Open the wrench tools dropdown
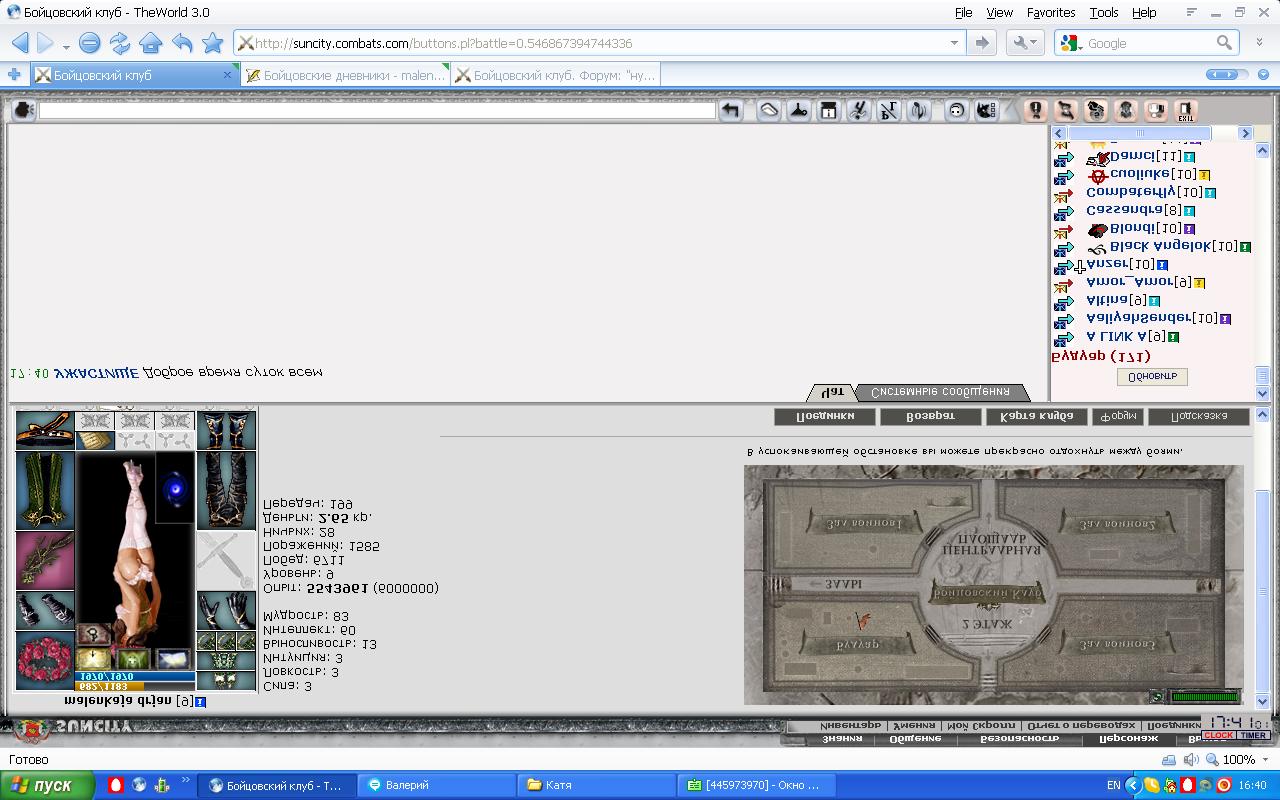Image resolution: width=1280 pixels, height=800 pixels. [1025, 43]
